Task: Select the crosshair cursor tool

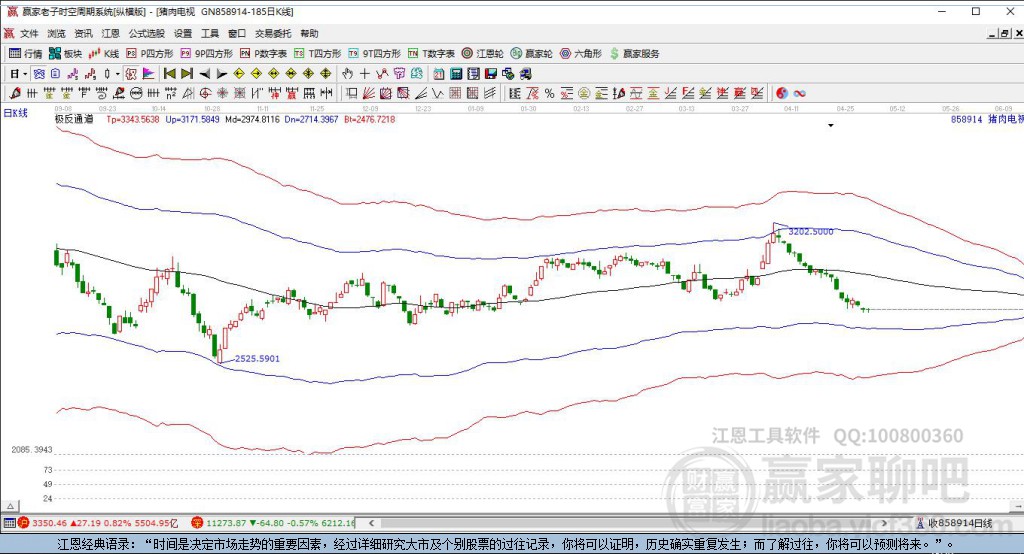Action: click(x=364, y=74)
